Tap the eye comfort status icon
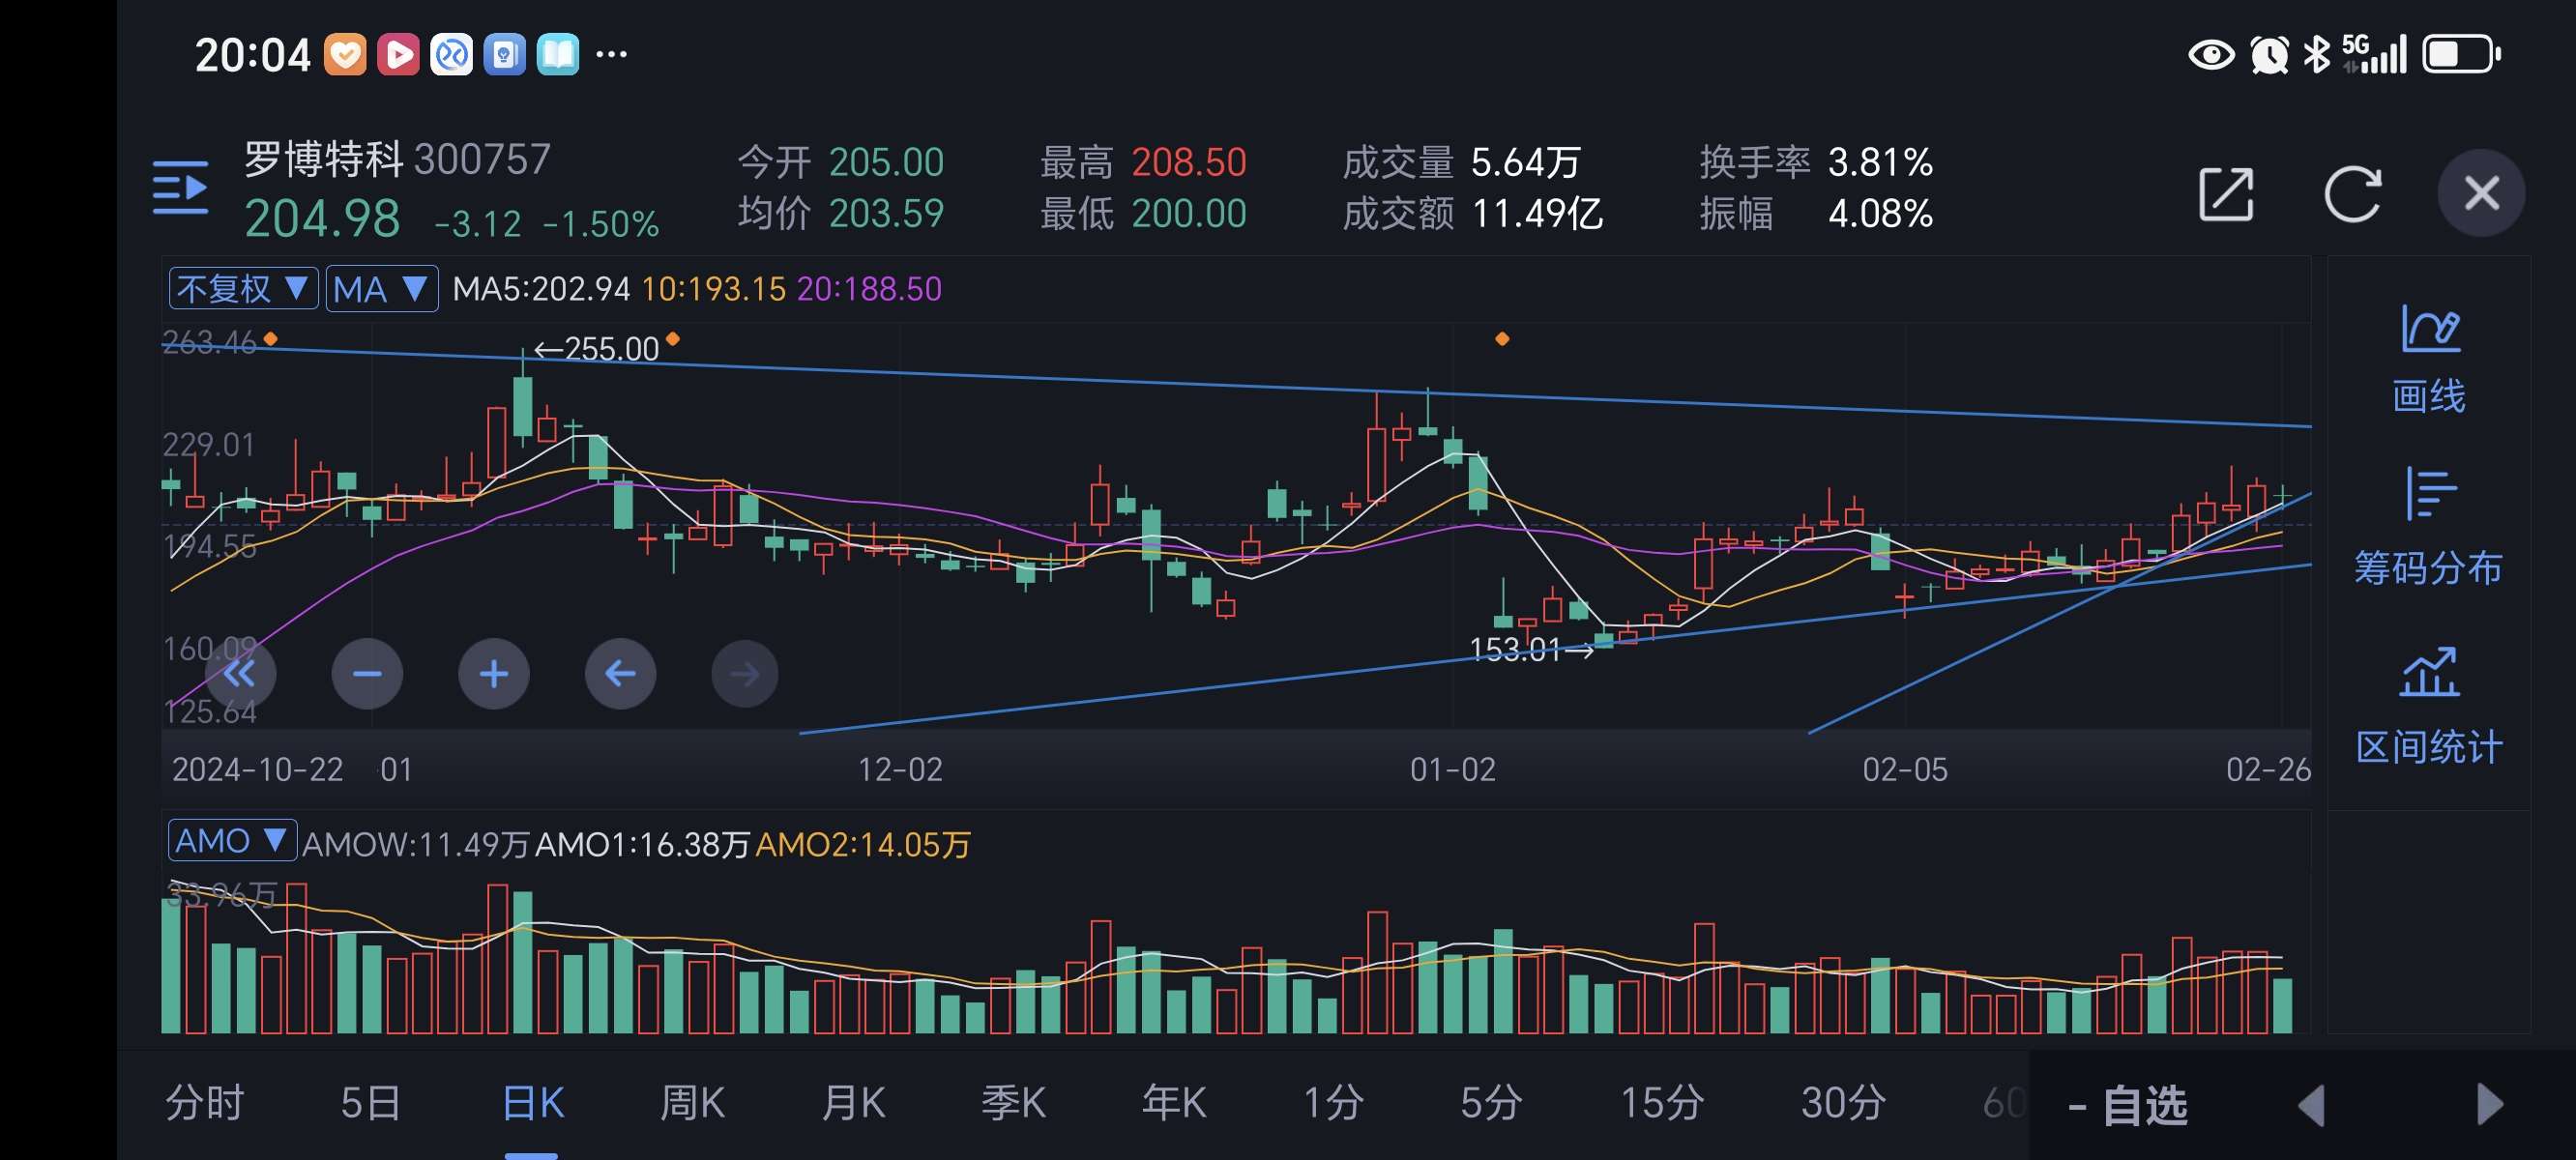Viewport: 2576px width, 1160px height. click(x=2211, y=54)
